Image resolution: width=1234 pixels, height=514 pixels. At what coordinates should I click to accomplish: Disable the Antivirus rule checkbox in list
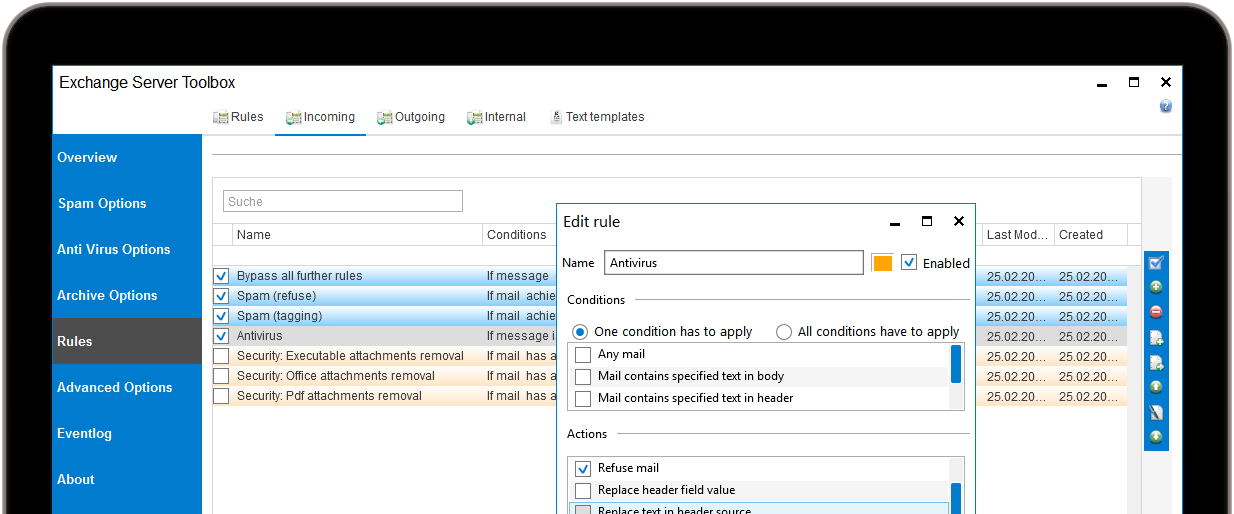click(221, 336)
